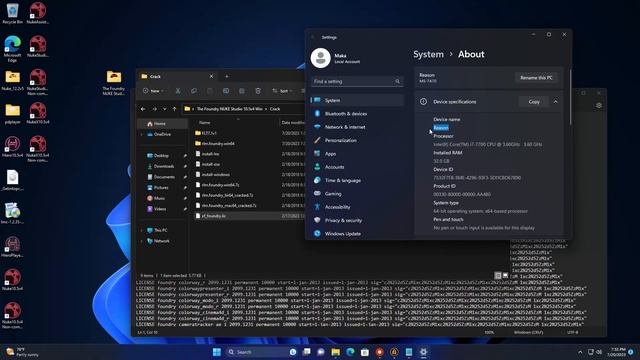Screen dimensions: 640x360
Task: Open Windows Update settings
Action: coord(357,233)
